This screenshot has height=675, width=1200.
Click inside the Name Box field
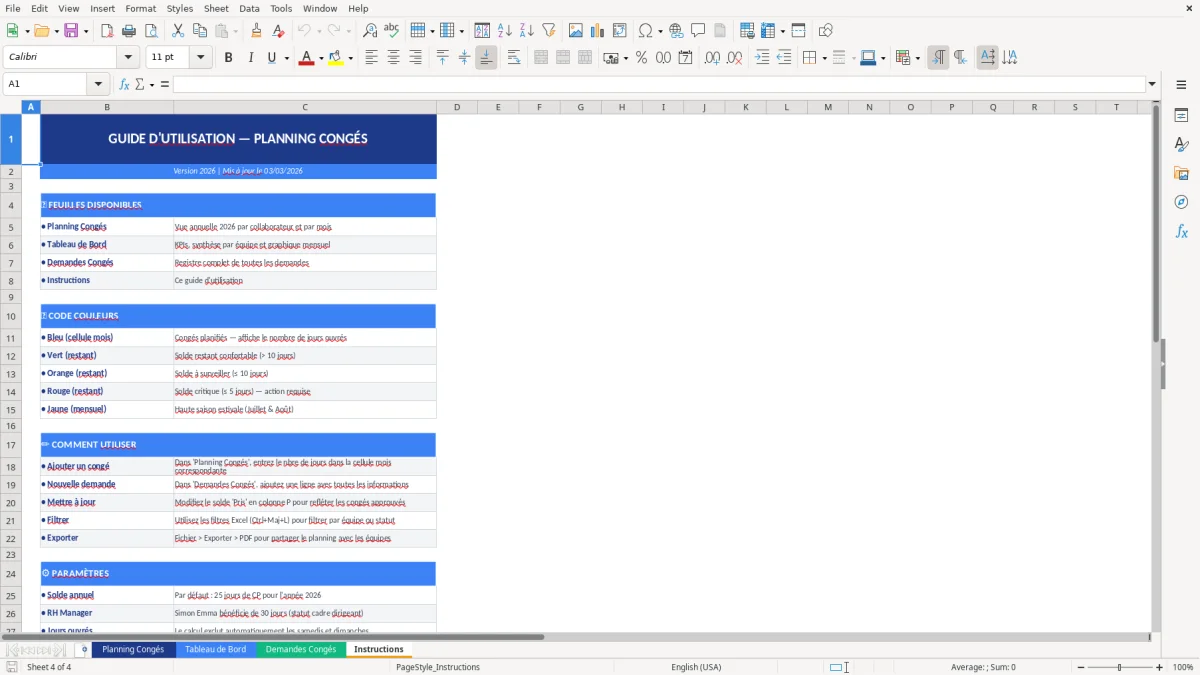click(x=45, y=84)
